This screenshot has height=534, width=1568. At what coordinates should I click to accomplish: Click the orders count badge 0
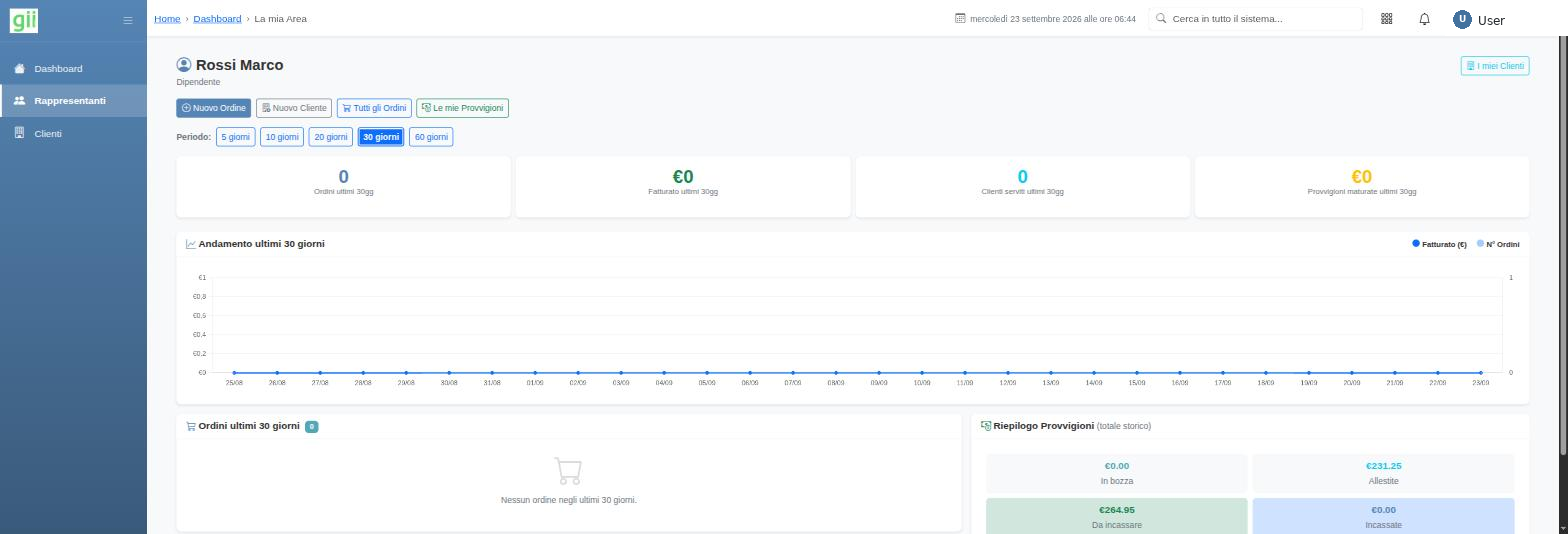(312, 426)
